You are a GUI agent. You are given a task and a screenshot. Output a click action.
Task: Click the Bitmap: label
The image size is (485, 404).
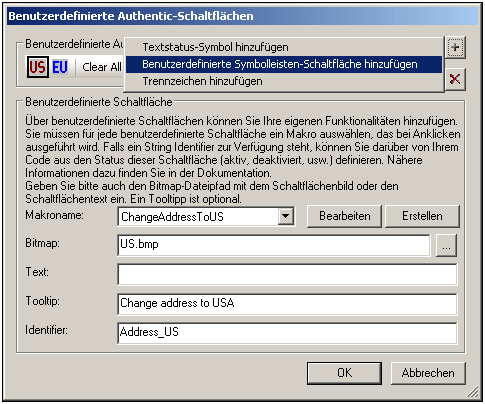click(x=43, y=243)
